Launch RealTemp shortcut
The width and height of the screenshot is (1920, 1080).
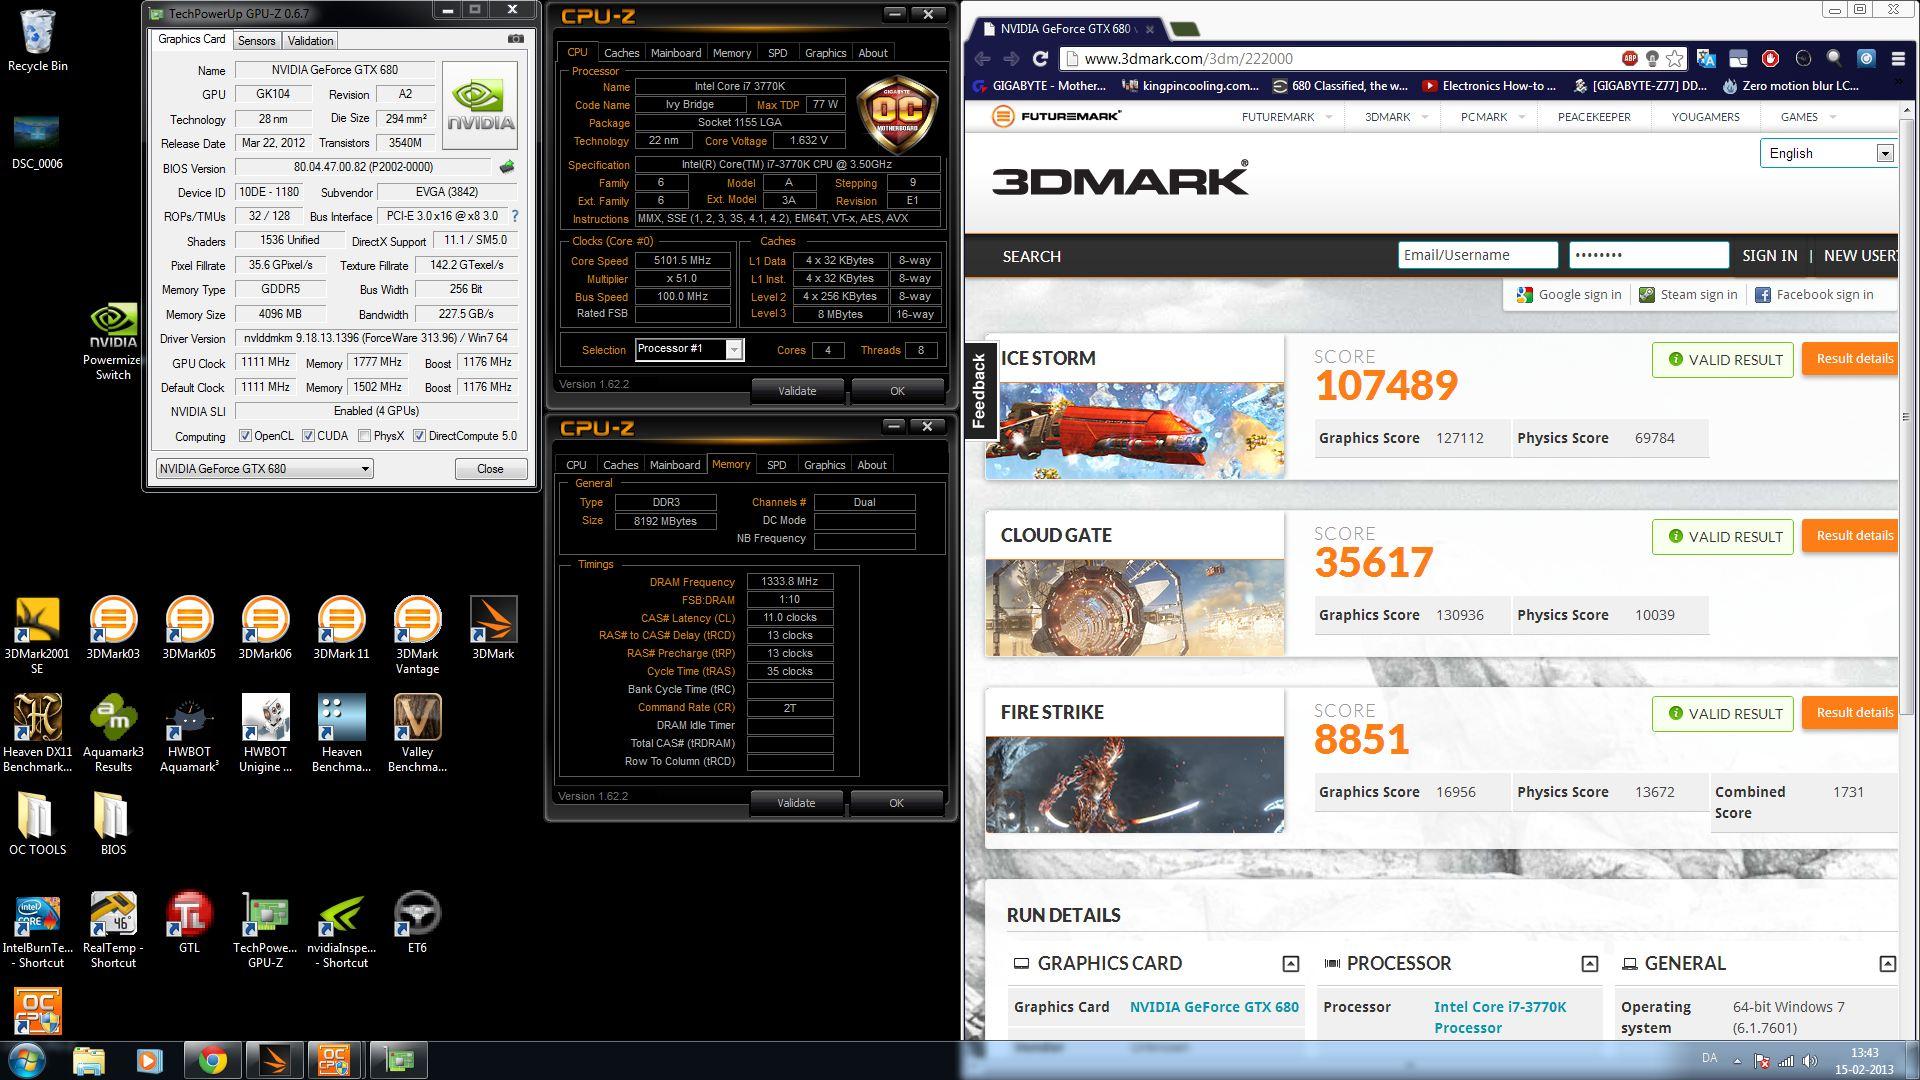(x=113, y=930)
